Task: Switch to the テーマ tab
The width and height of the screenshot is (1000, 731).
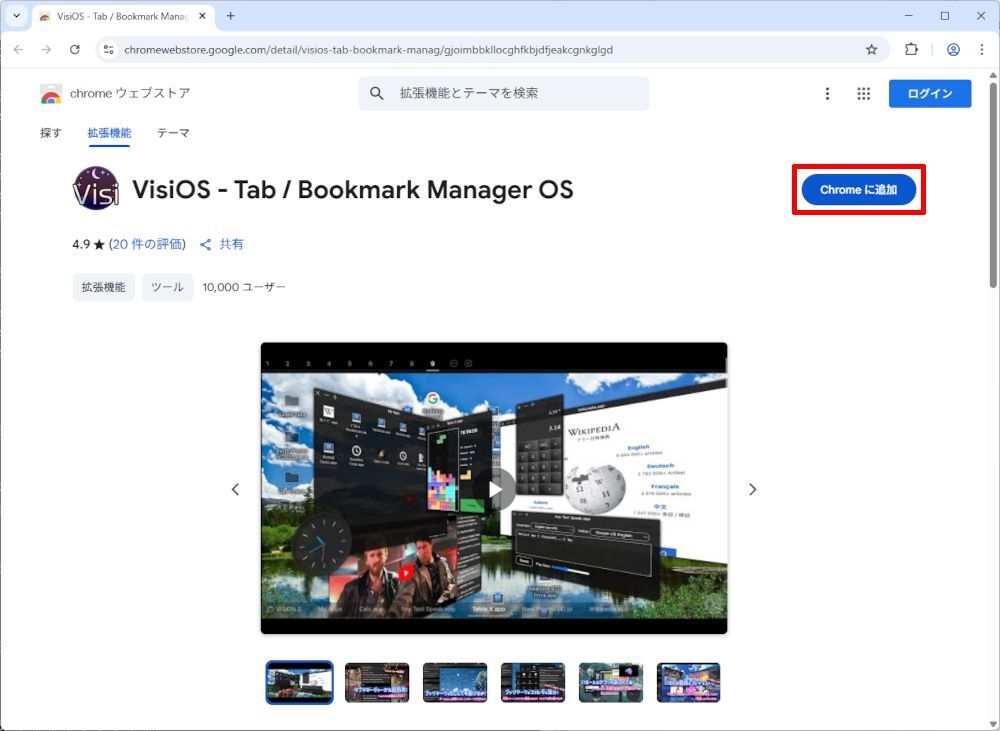Action: pyautogui.click(x=173, y=133)
